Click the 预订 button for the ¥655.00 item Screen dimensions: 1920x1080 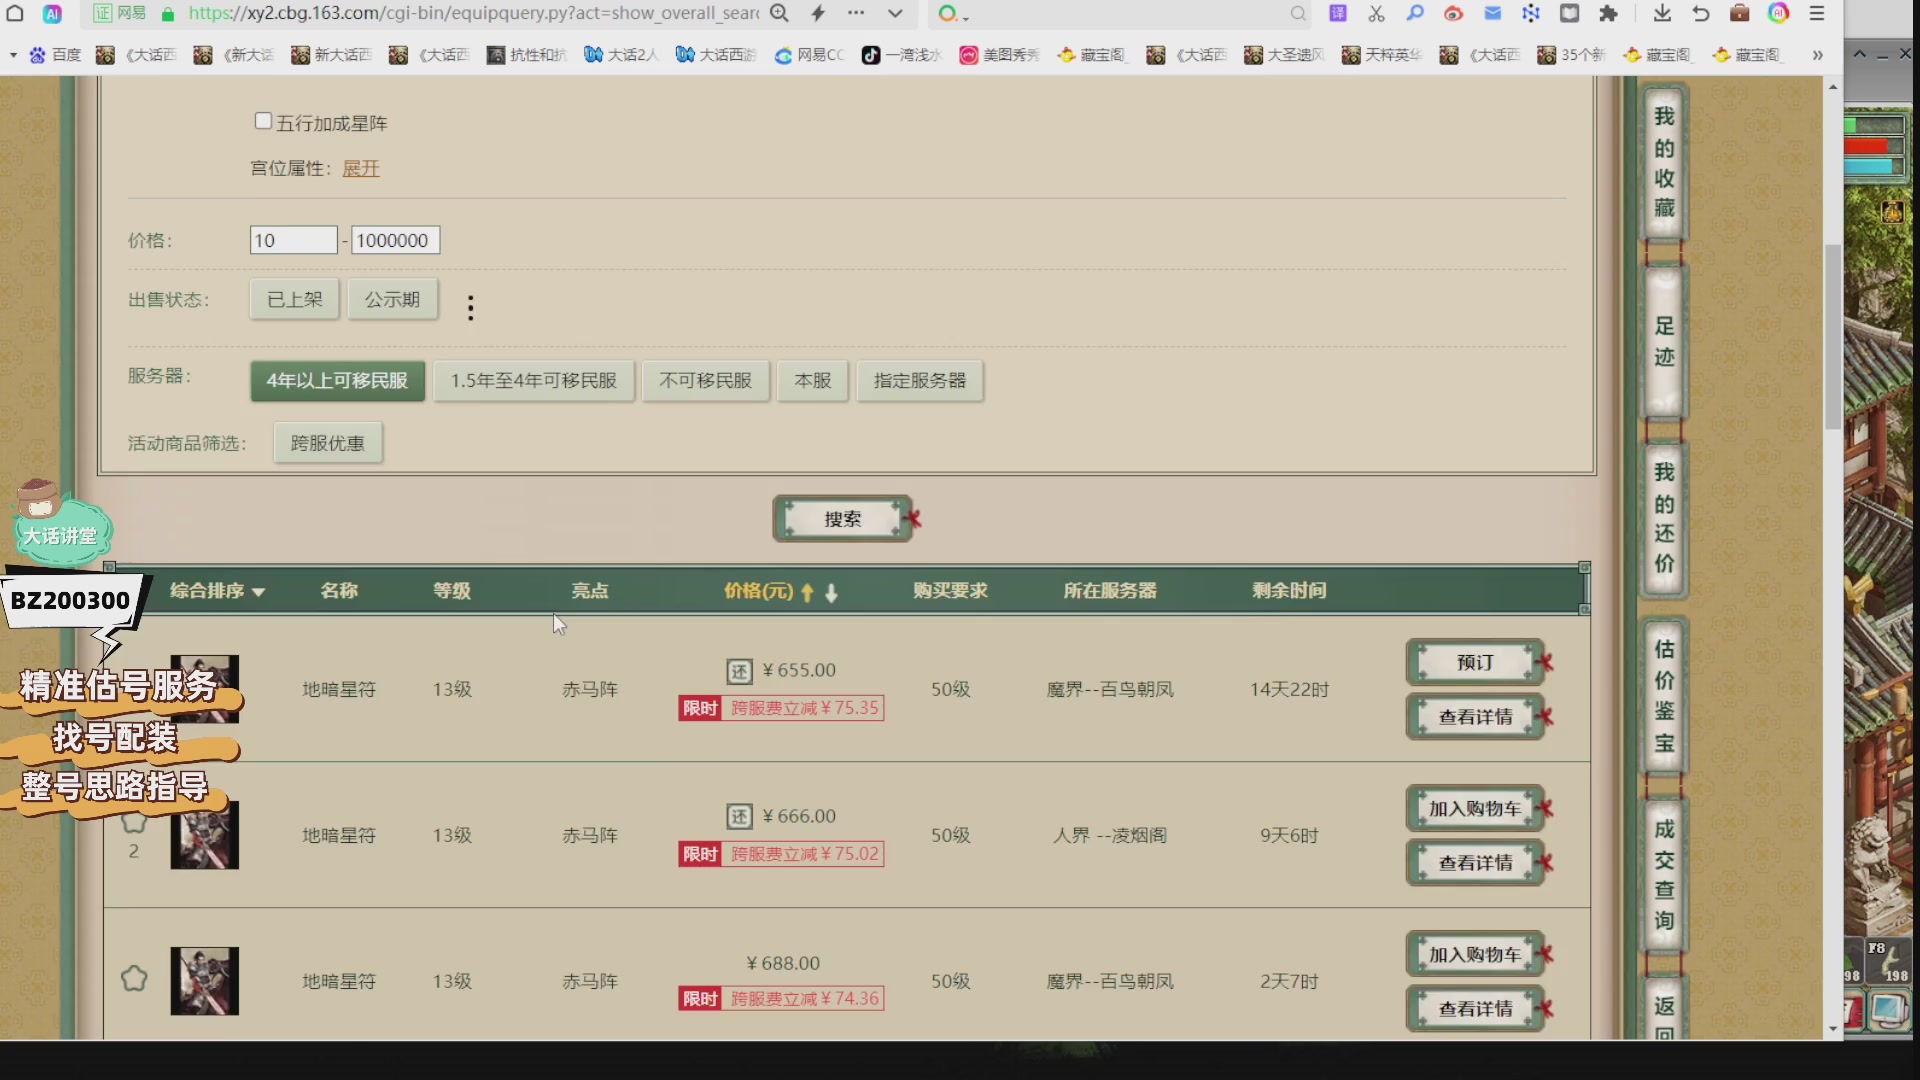[1475, 662]
